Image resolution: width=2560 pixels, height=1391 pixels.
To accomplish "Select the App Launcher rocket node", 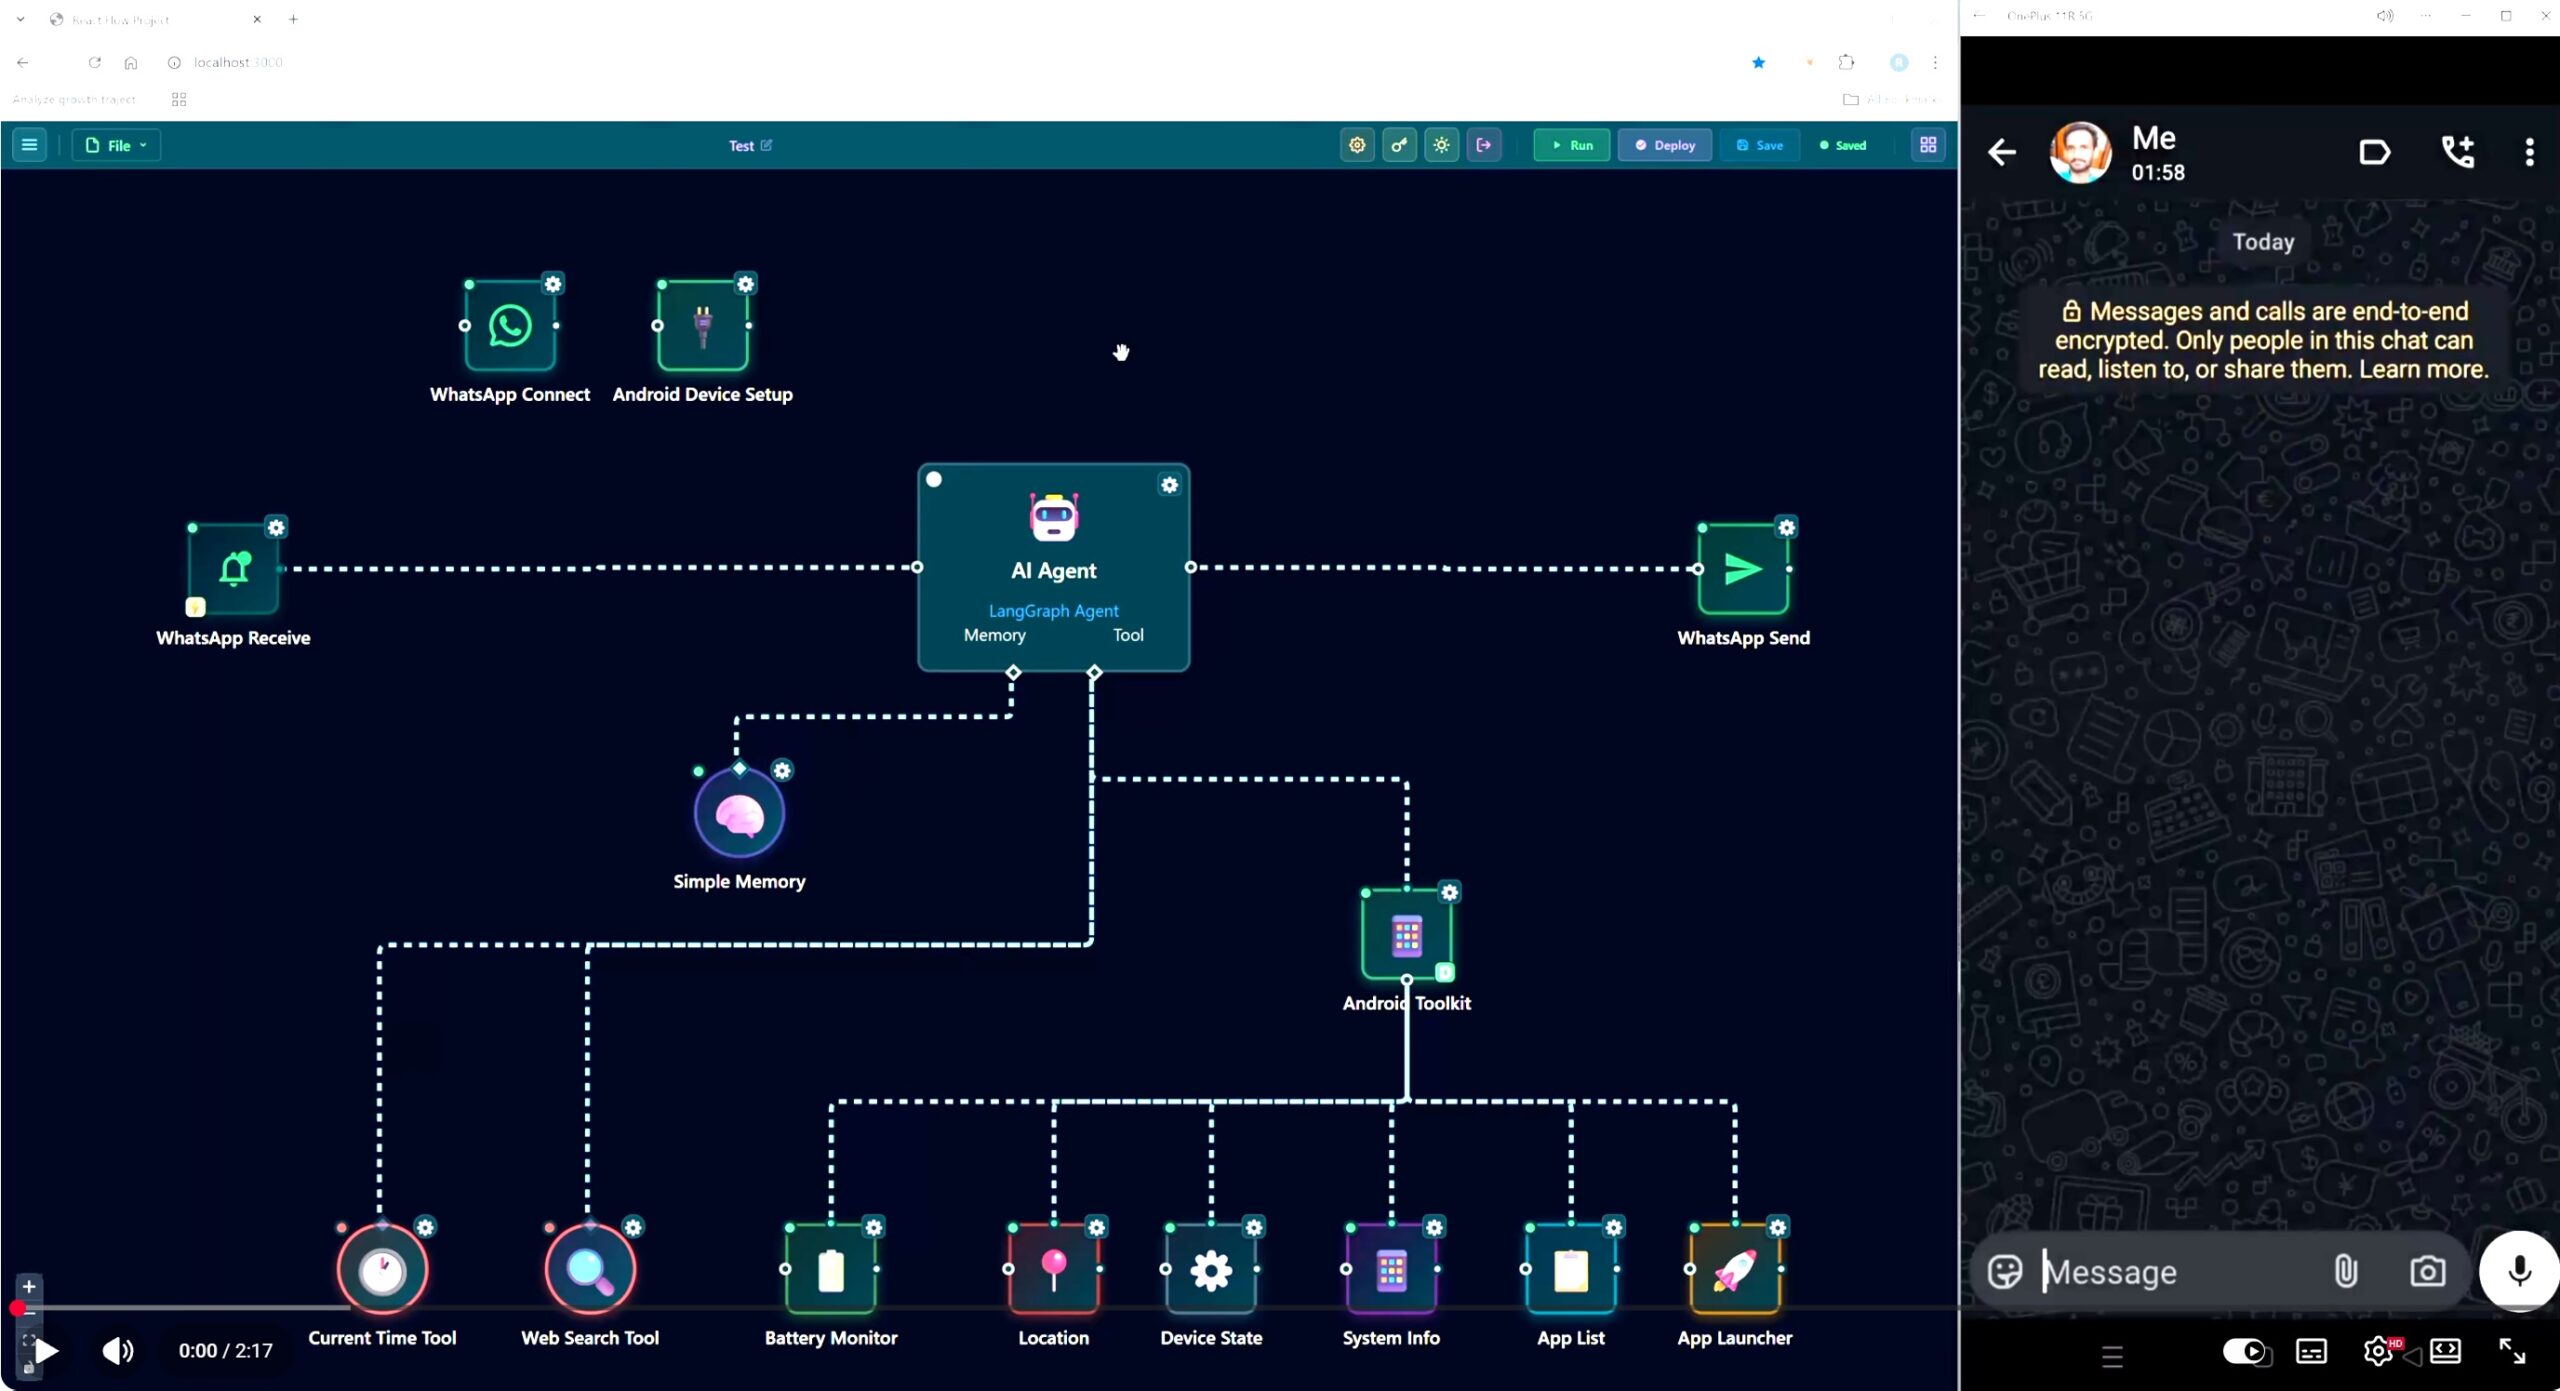I will (1735, 1269).
